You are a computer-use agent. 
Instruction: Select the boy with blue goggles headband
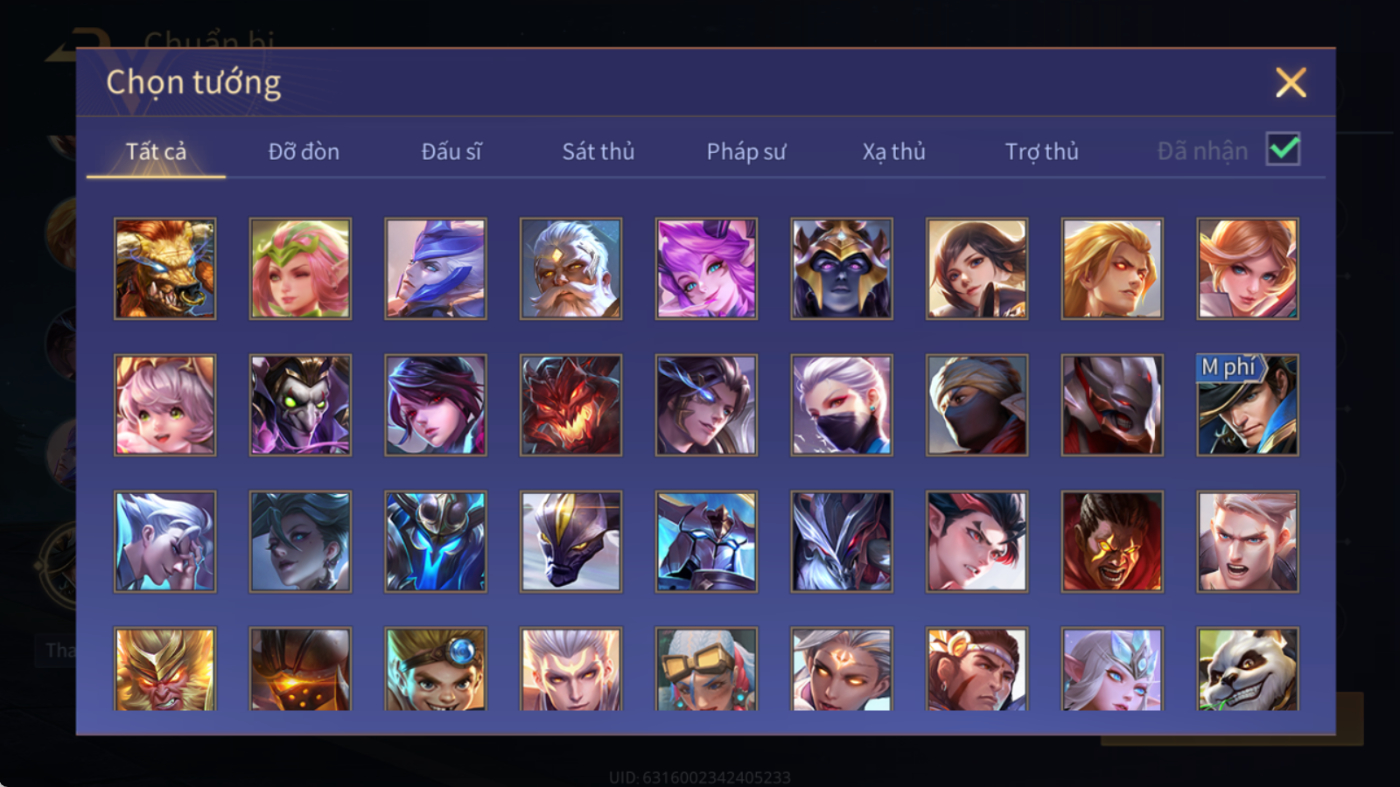coord(435,669)
